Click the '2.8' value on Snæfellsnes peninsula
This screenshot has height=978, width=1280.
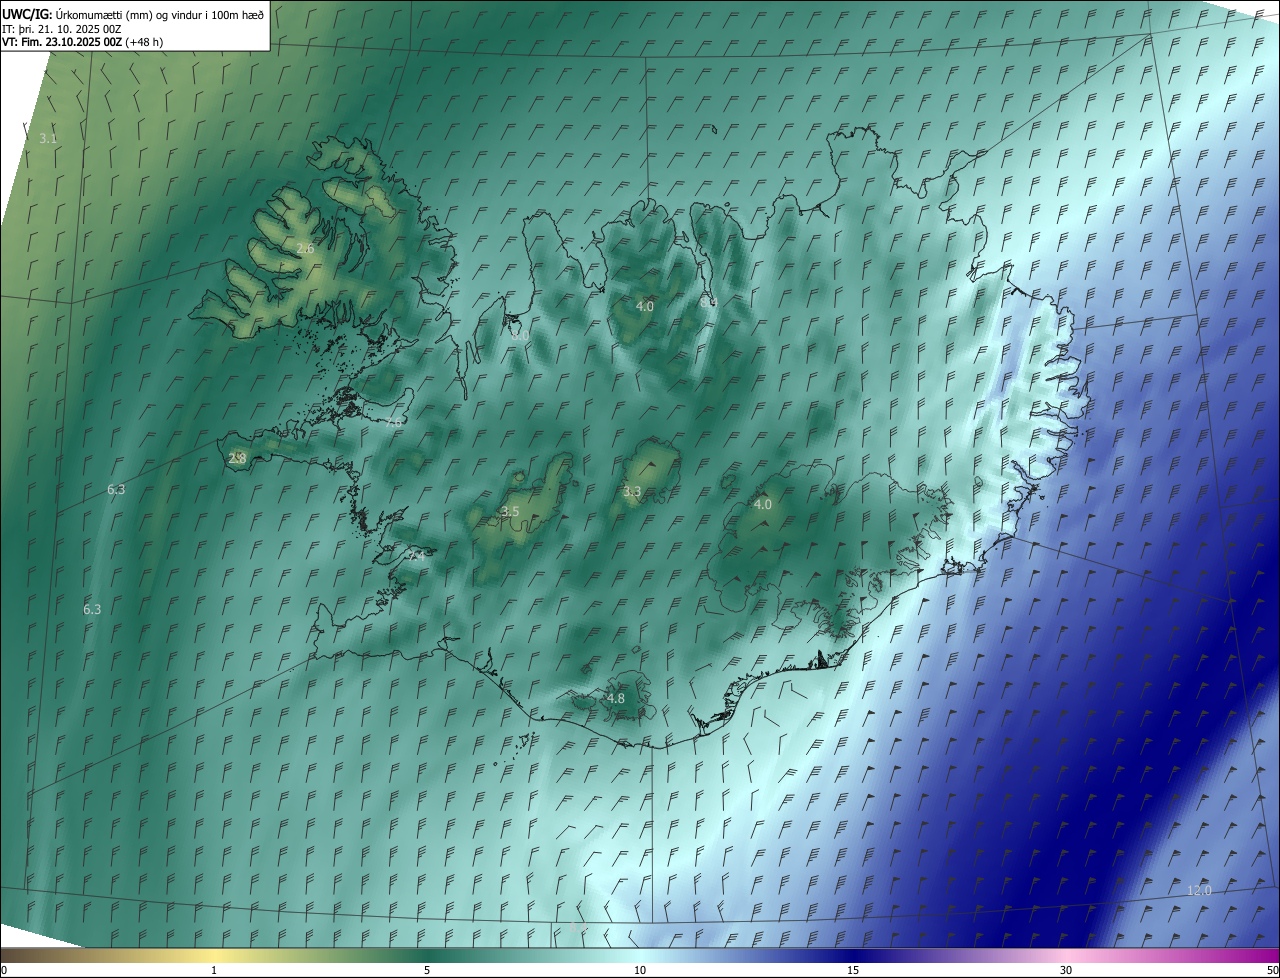click(x=237, y=458)
